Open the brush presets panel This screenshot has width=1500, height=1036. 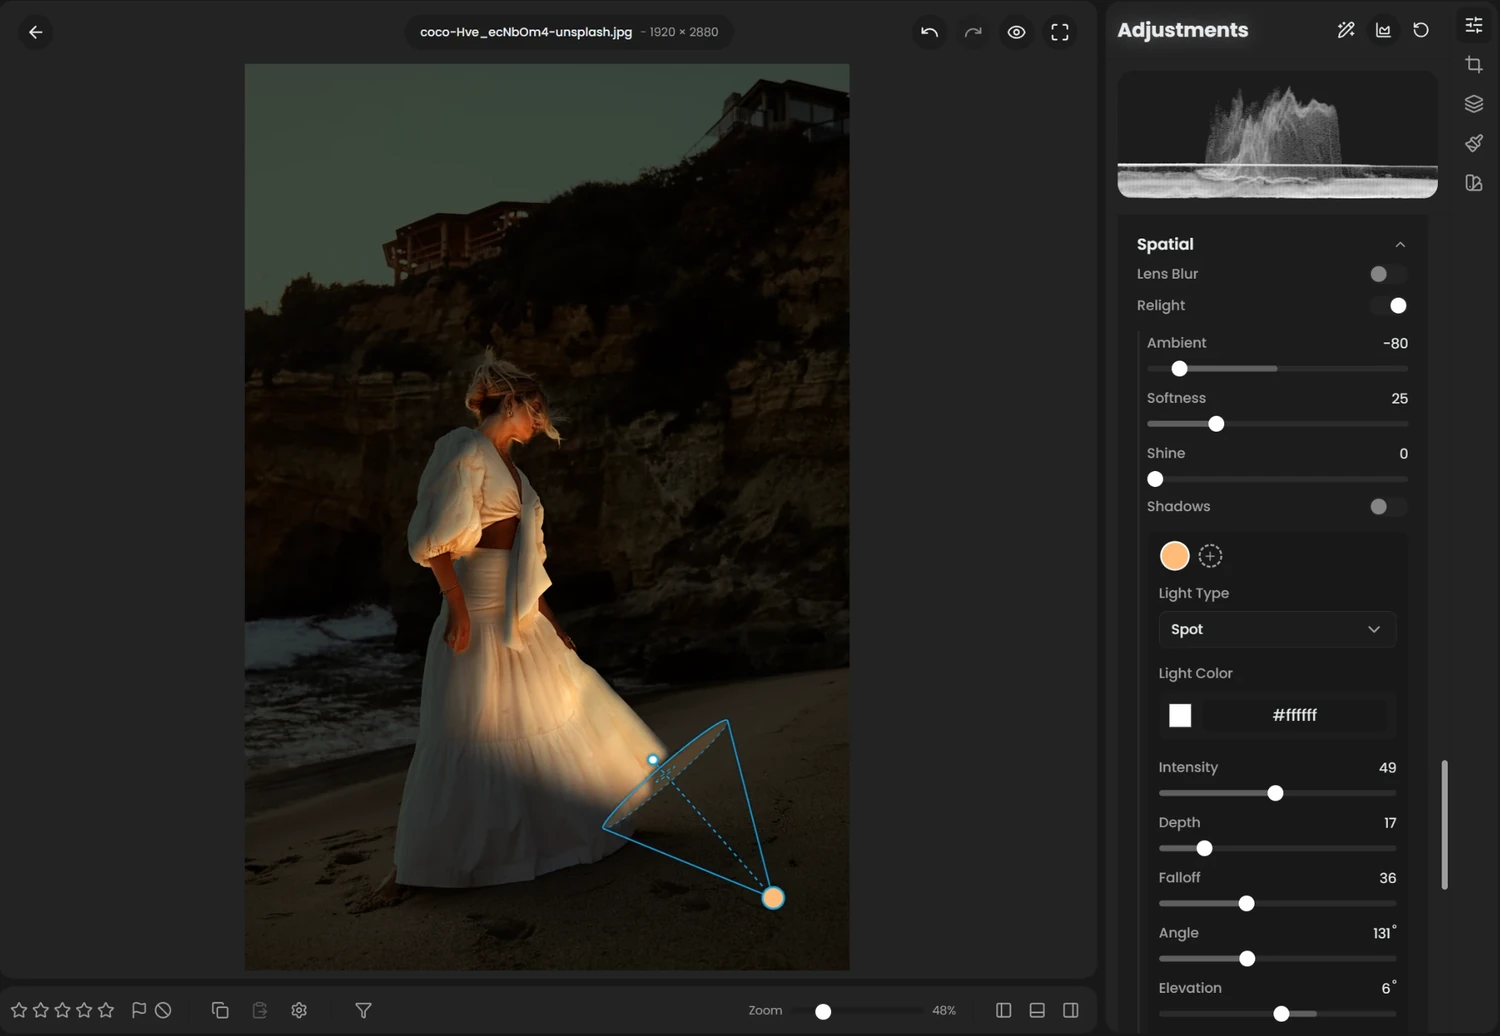pos(1474,143)
